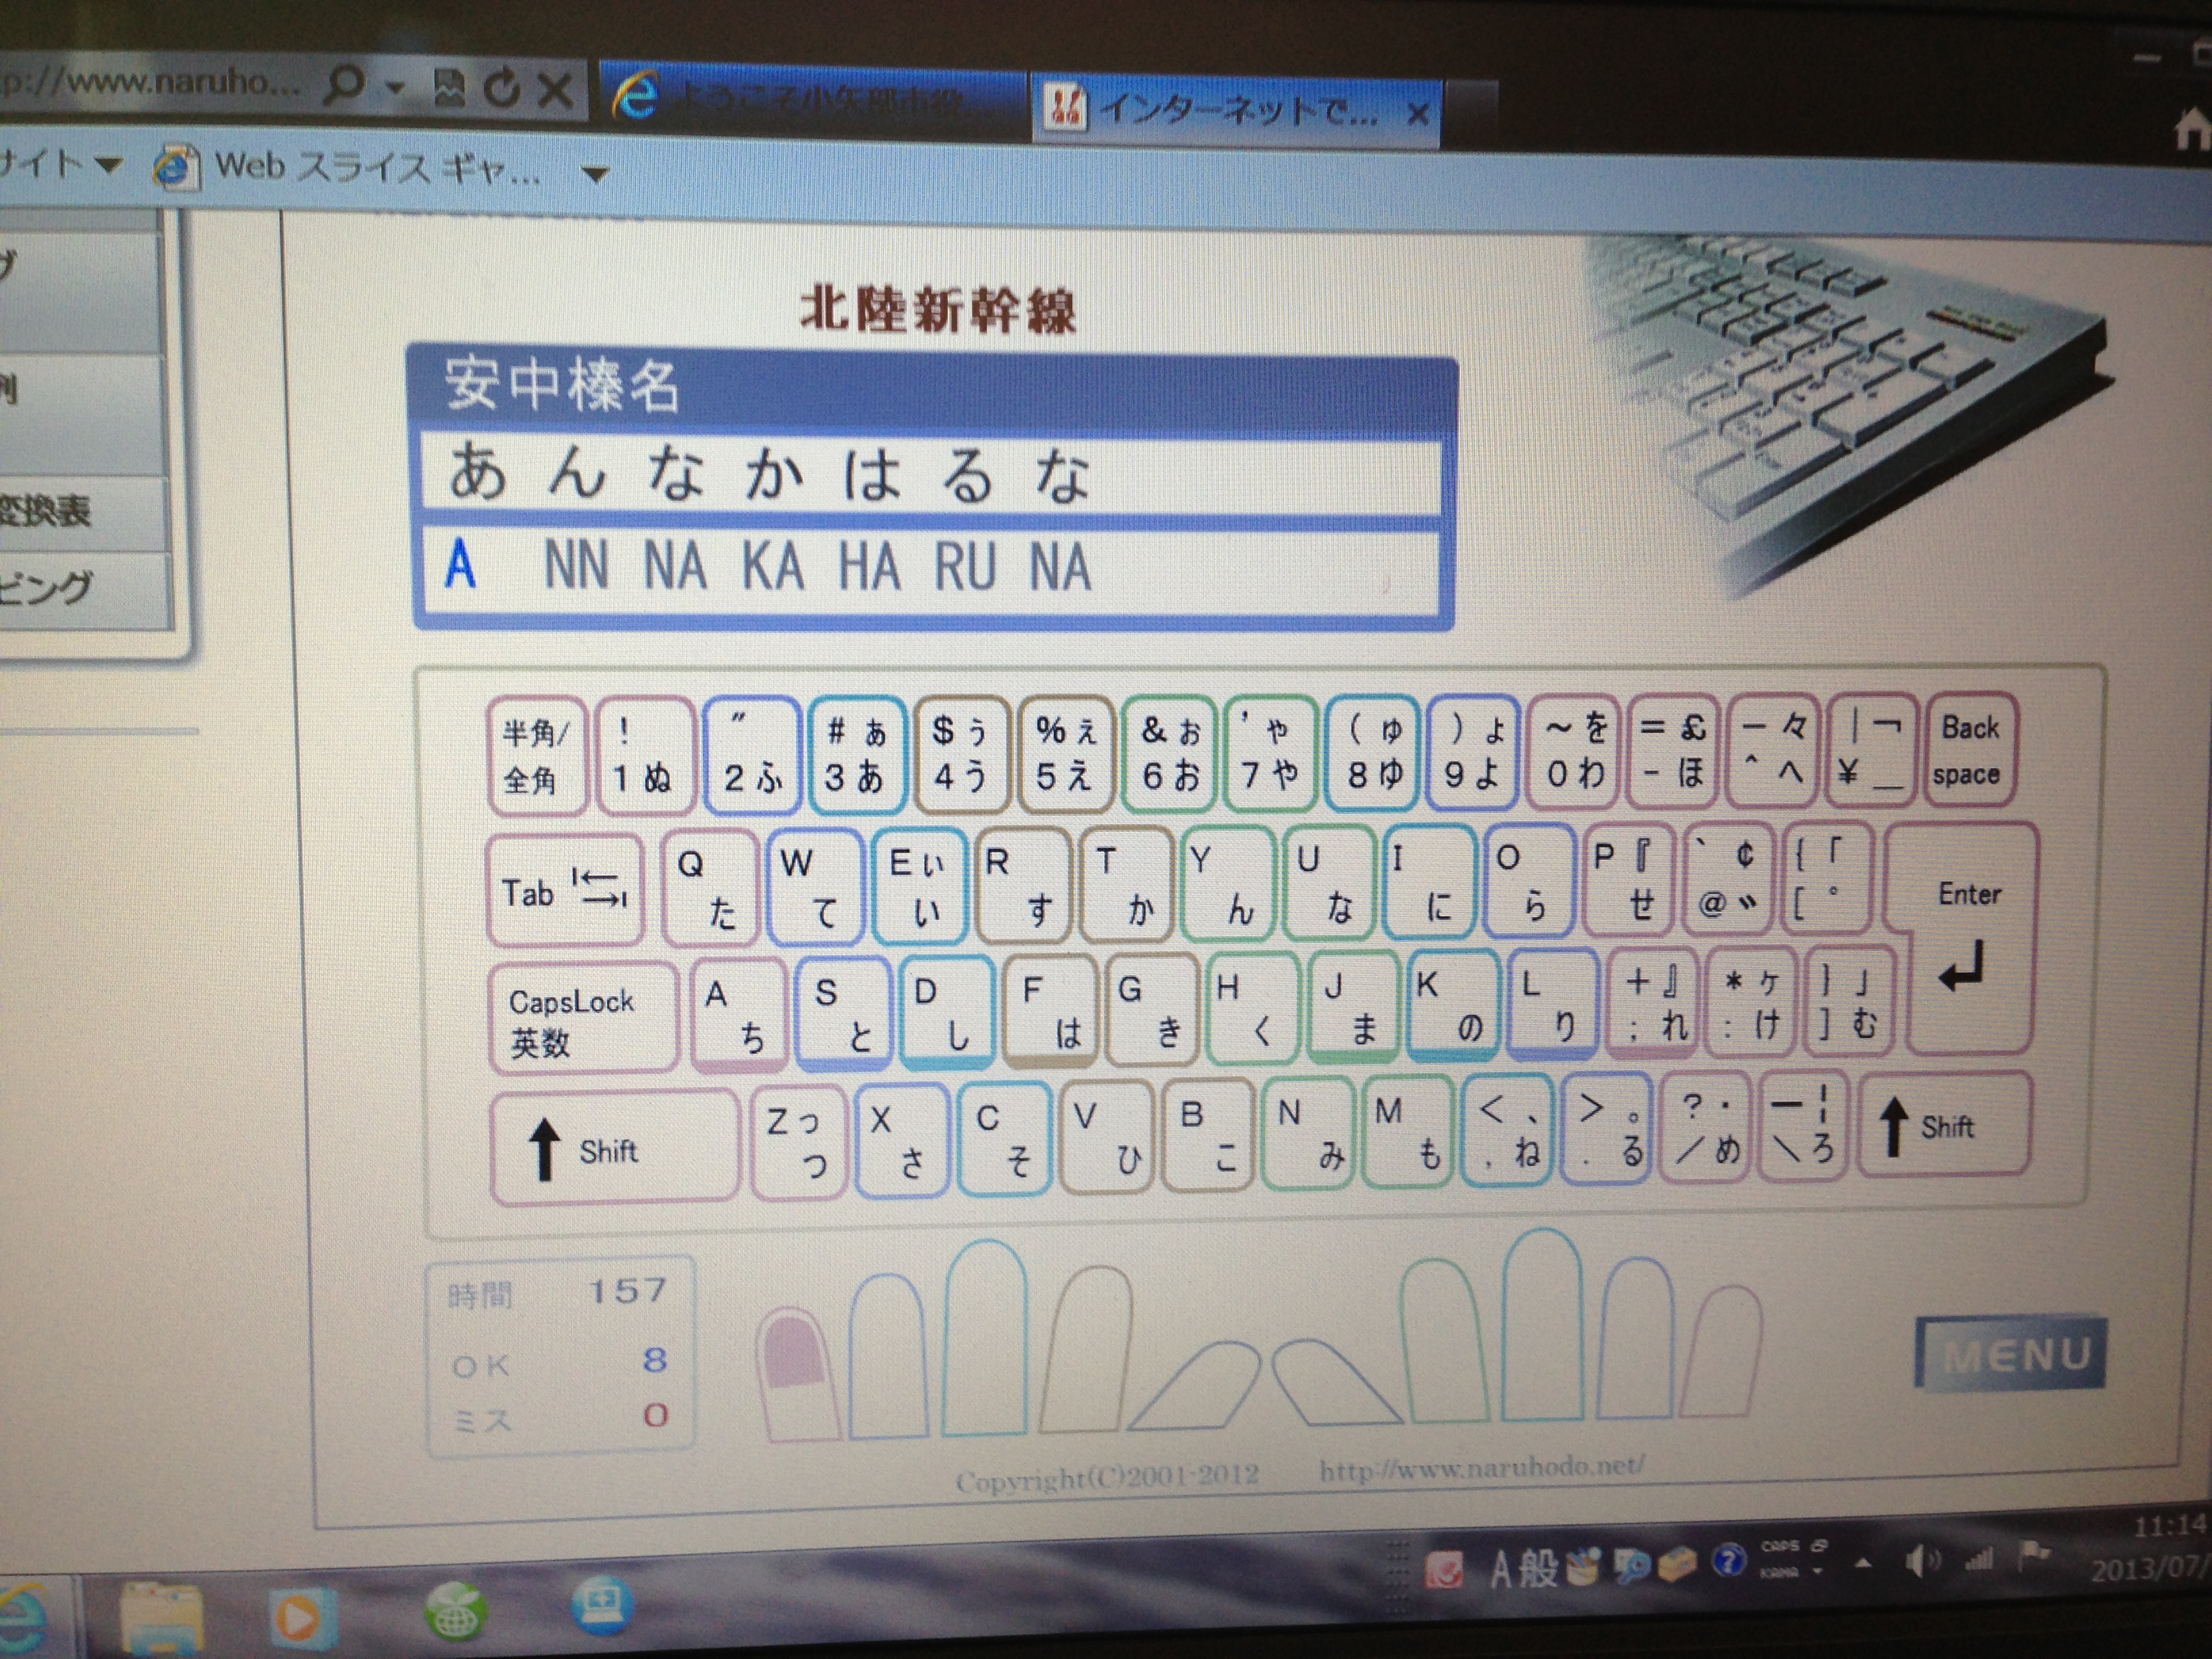Click the ¥ key on the virtual keyboard
This screenshot has height=1659, width=2212.
point(1871,749)
